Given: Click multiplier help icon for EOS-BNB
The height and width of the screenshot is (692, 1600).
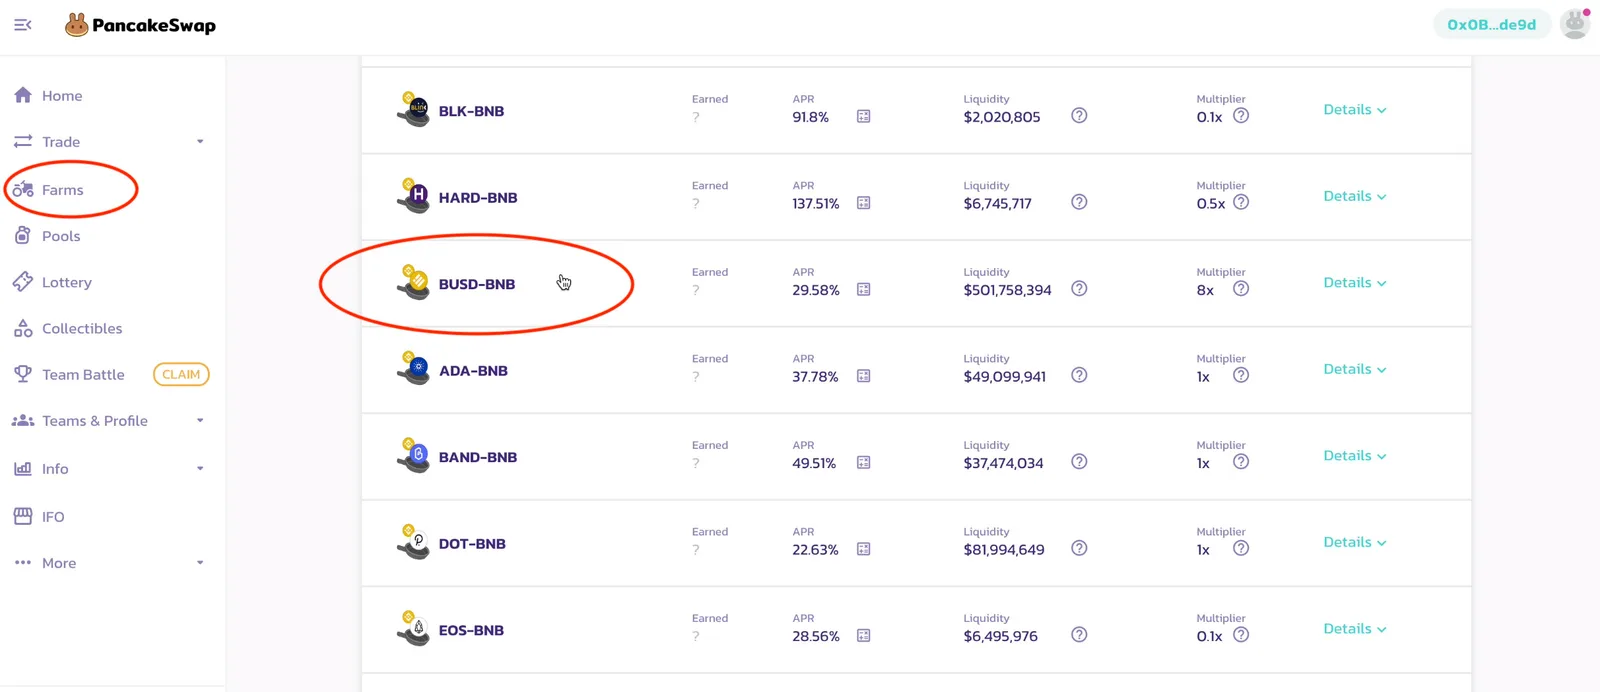Looking at the screenshot, I should tap(1241, 635).
